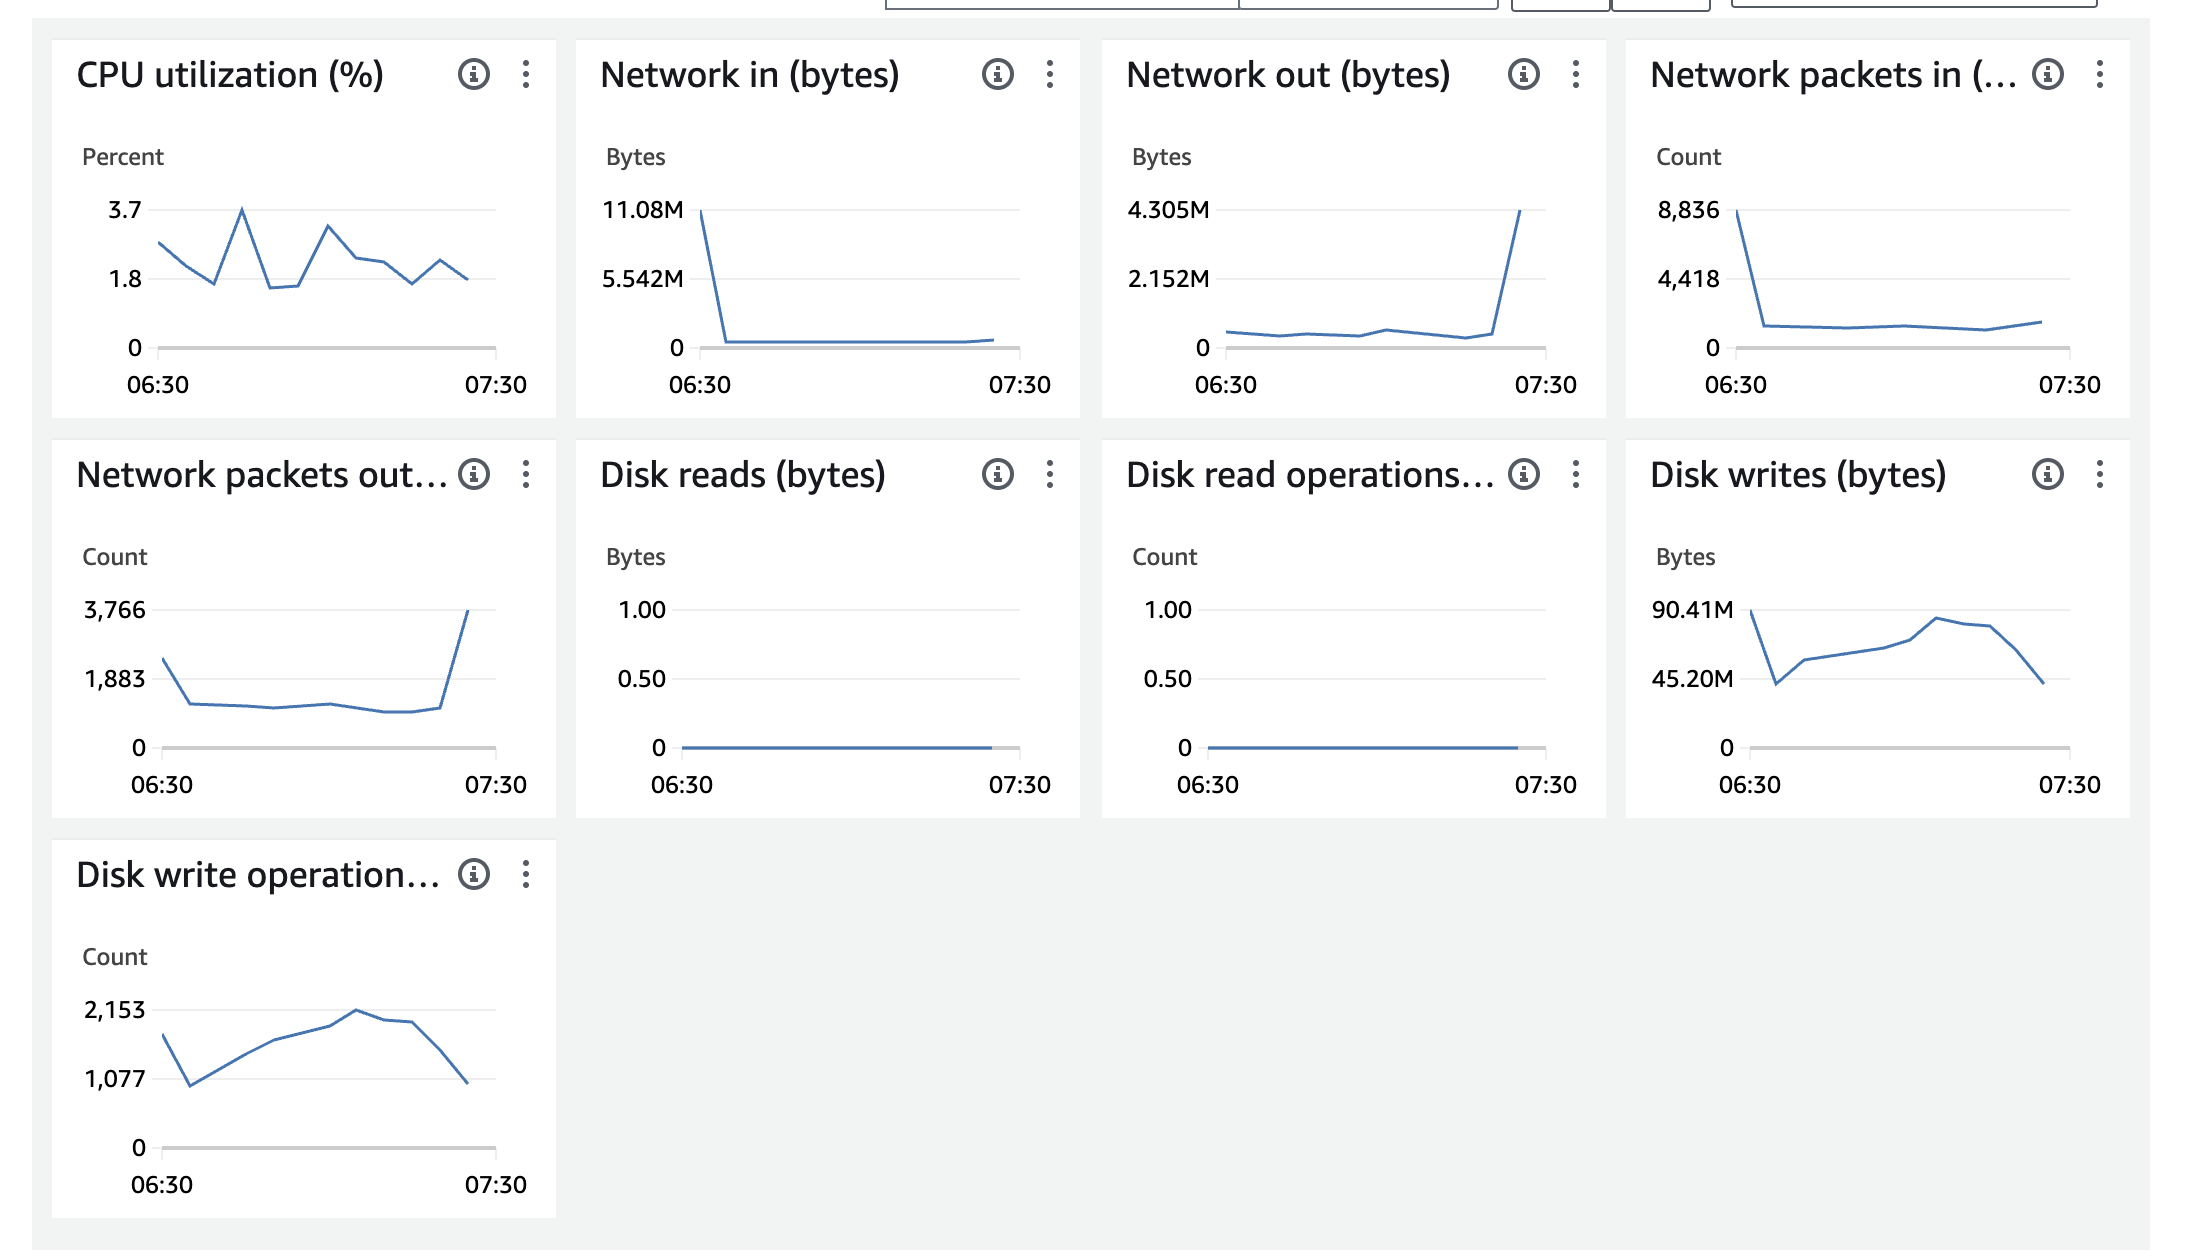This screenshot has height=1260, width=2190.
Task: Open CPU utilization widget actions menu
Action: (526, 74)
